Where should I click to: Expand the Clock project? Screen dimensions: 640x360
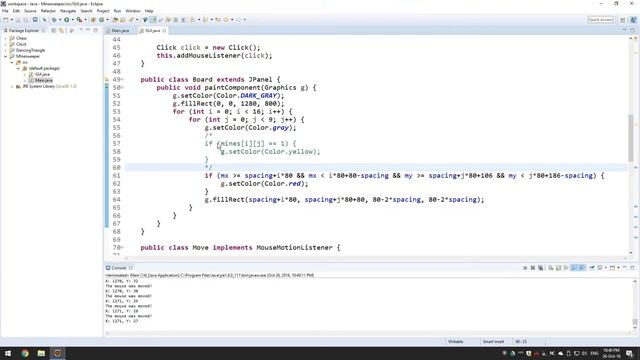pos(6,44)
